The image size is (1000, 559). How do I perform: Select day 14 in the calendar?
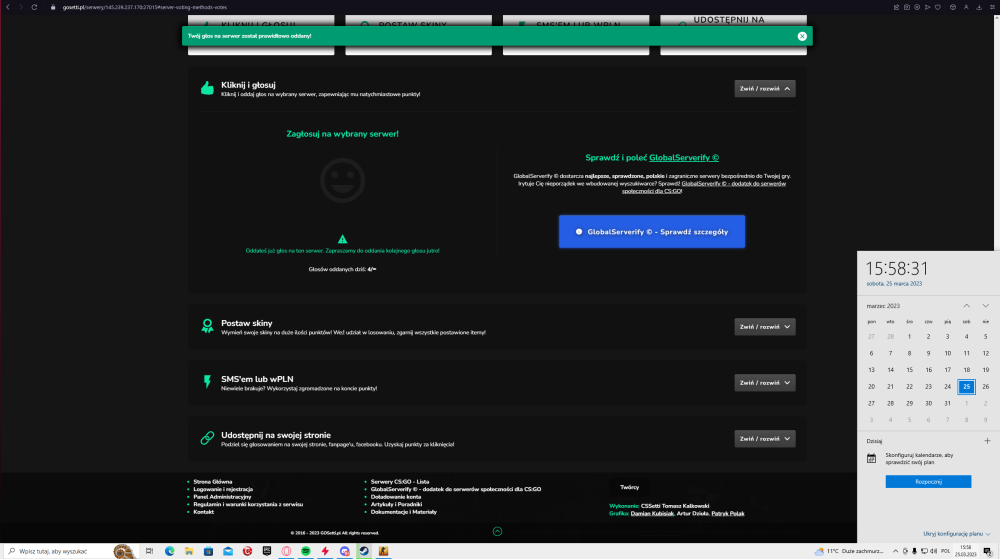tap(890, 370)
